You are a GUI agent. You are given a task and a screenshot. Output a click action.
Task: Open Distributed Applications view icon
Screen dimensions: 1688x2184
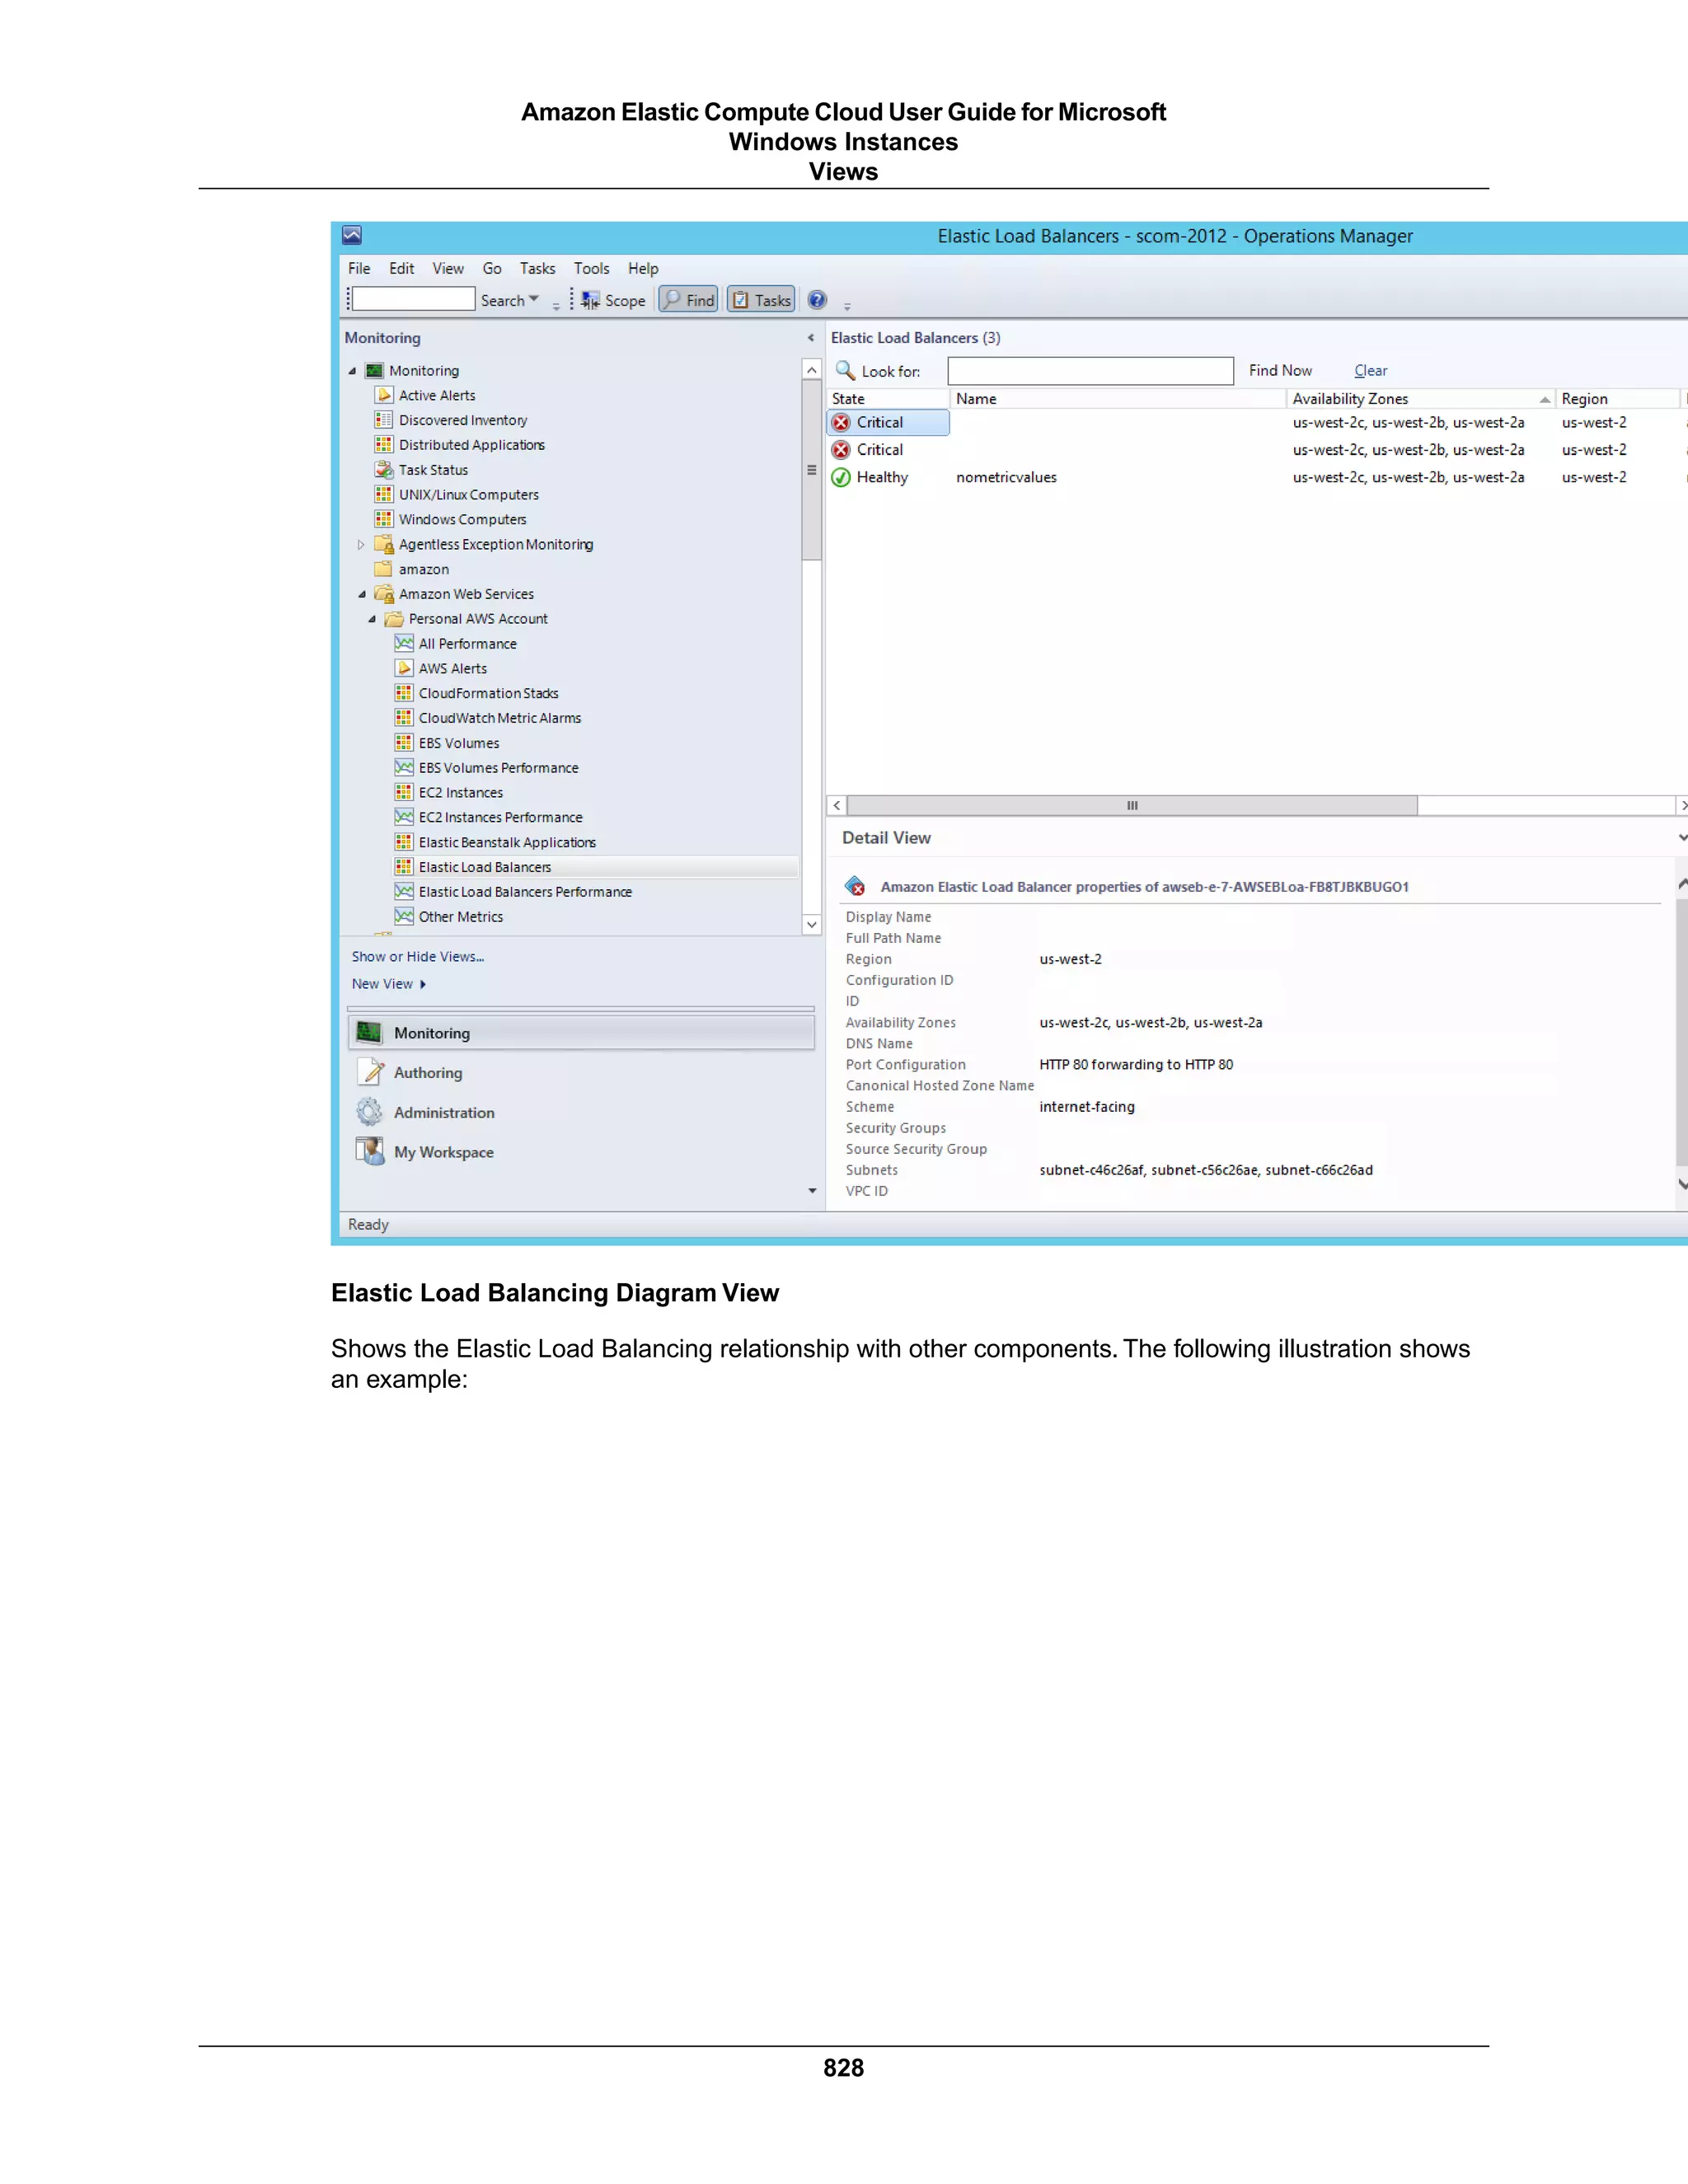coord(384,444)
